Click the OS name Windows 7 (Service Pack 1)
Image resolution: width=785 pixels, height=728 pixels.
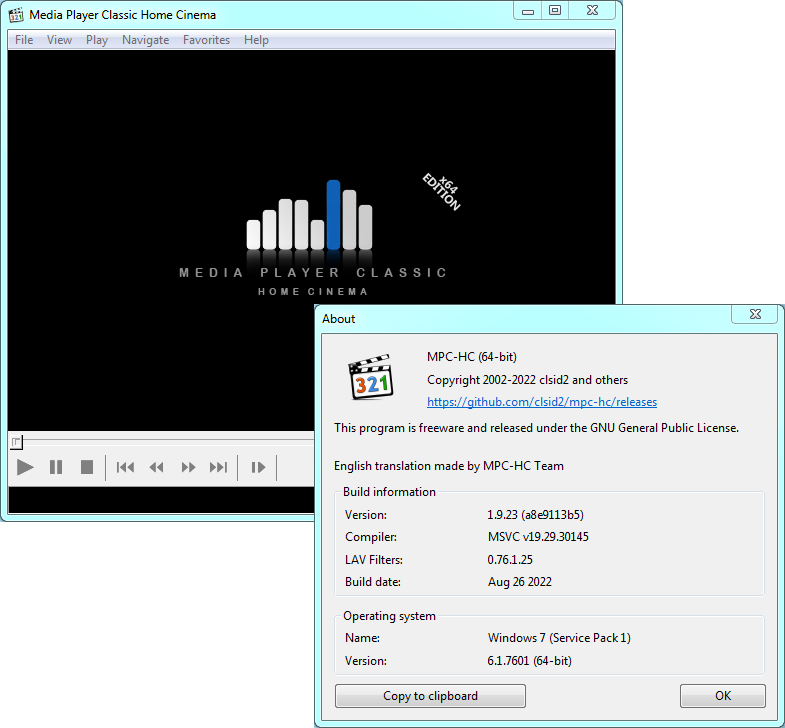tap(559, 638)
